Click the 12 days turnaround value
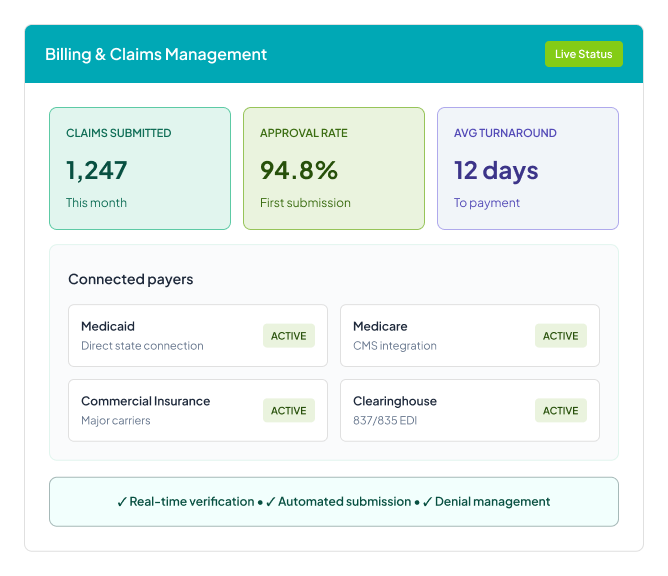 (496, 170)
